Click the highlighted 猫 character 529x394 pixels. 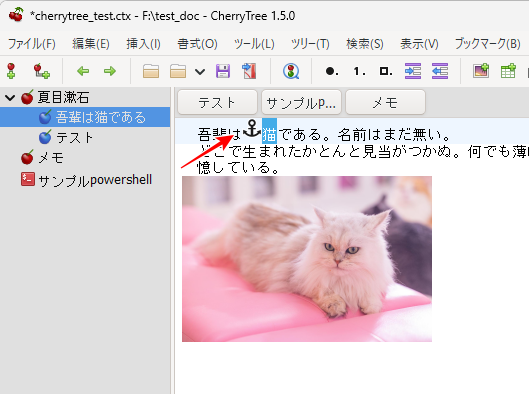(270, 131)
